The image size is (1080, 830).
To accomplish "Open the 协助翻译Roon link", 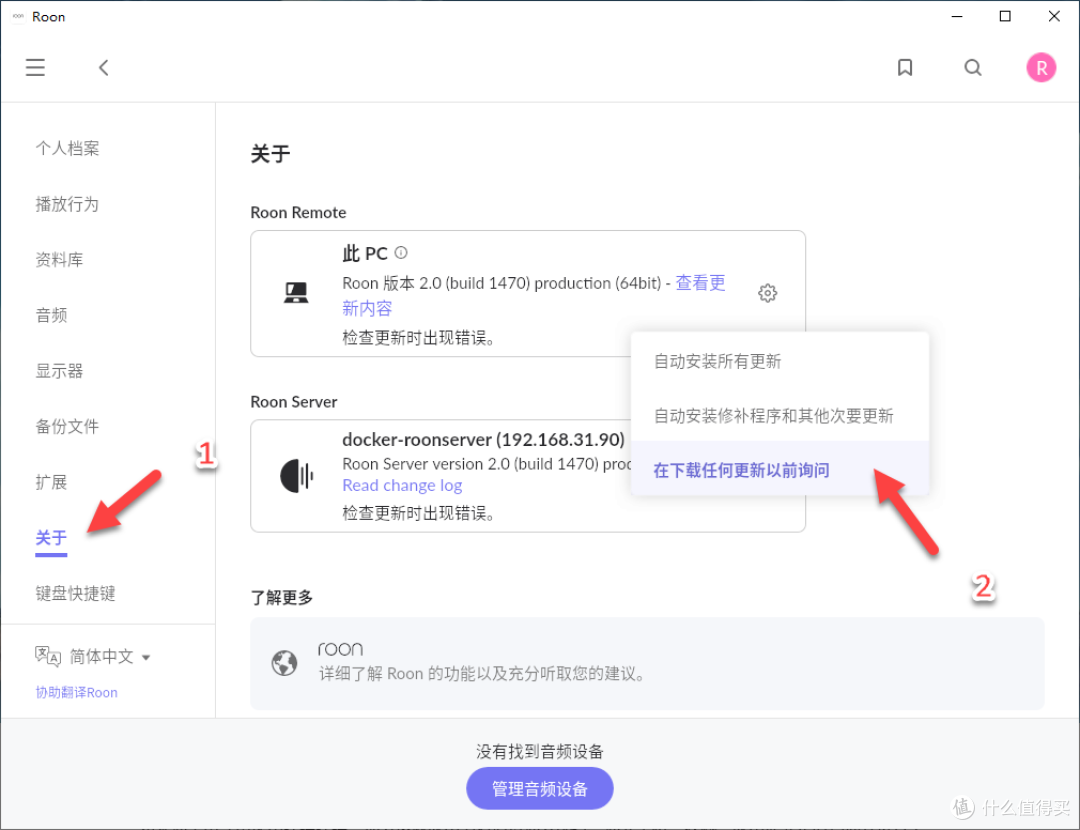I will click(76, 692).
